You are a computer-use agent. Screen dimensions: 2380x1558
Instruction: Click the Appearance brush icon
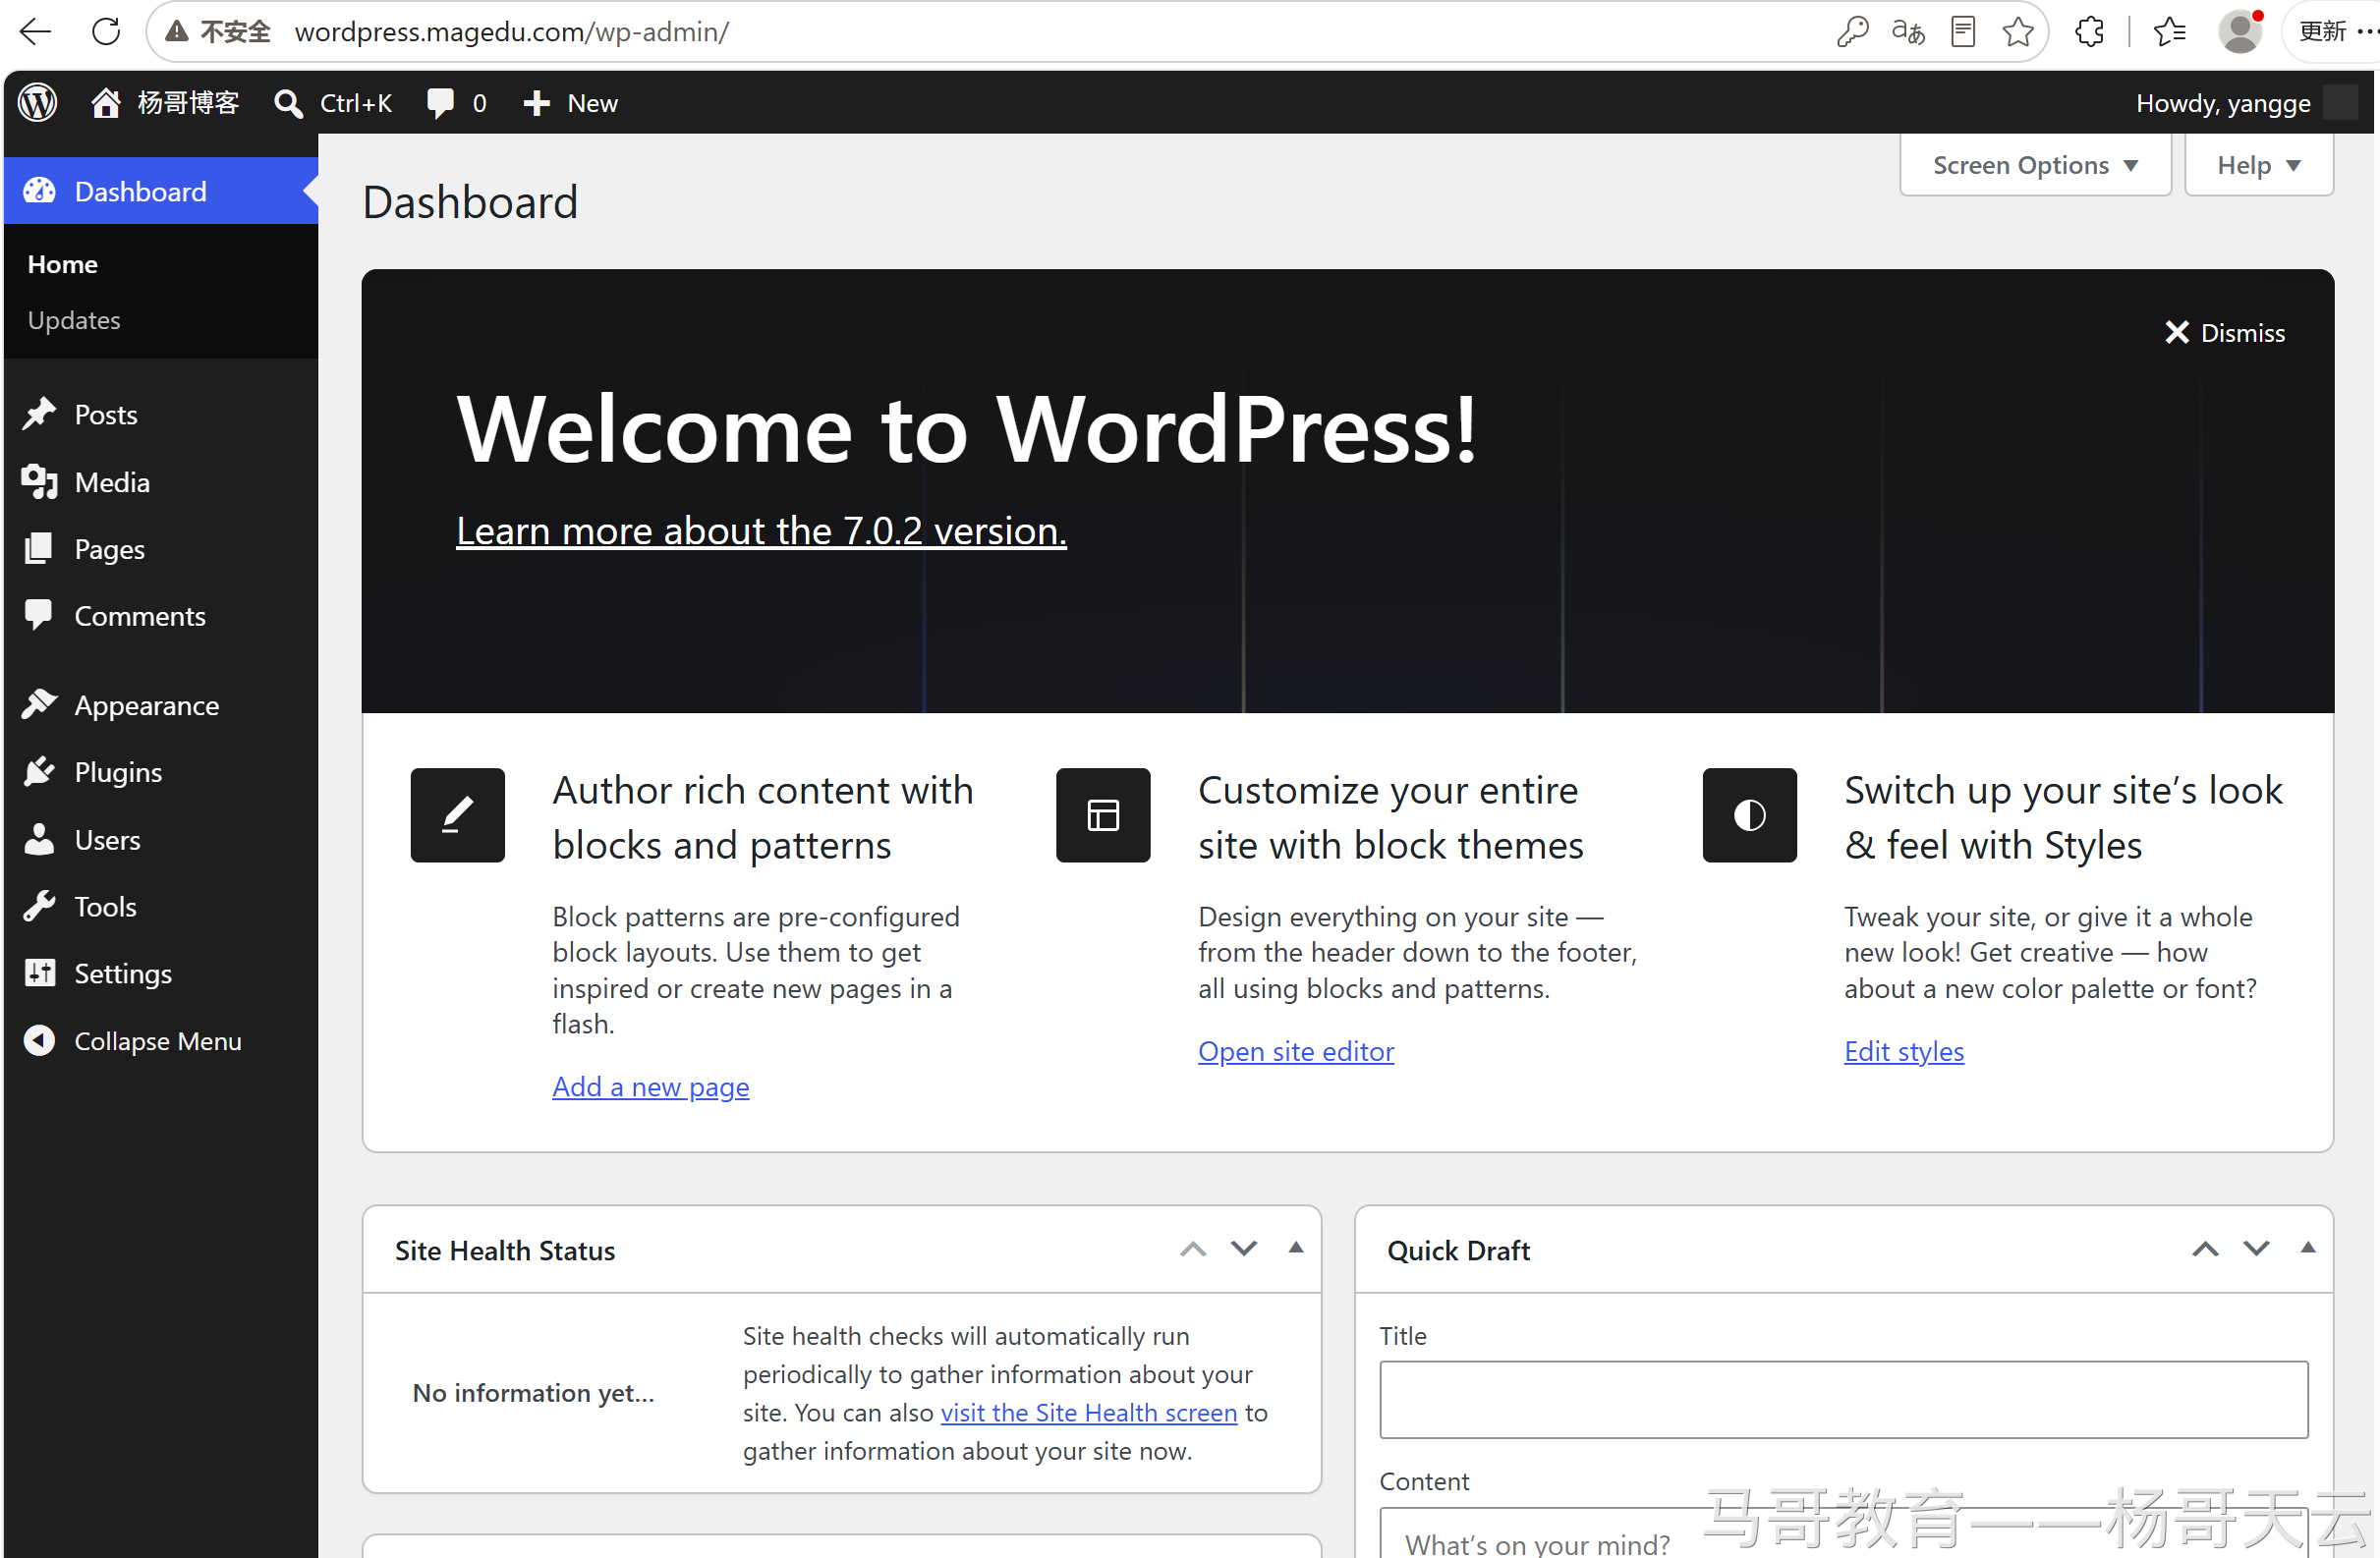click(x=40, y=705)
